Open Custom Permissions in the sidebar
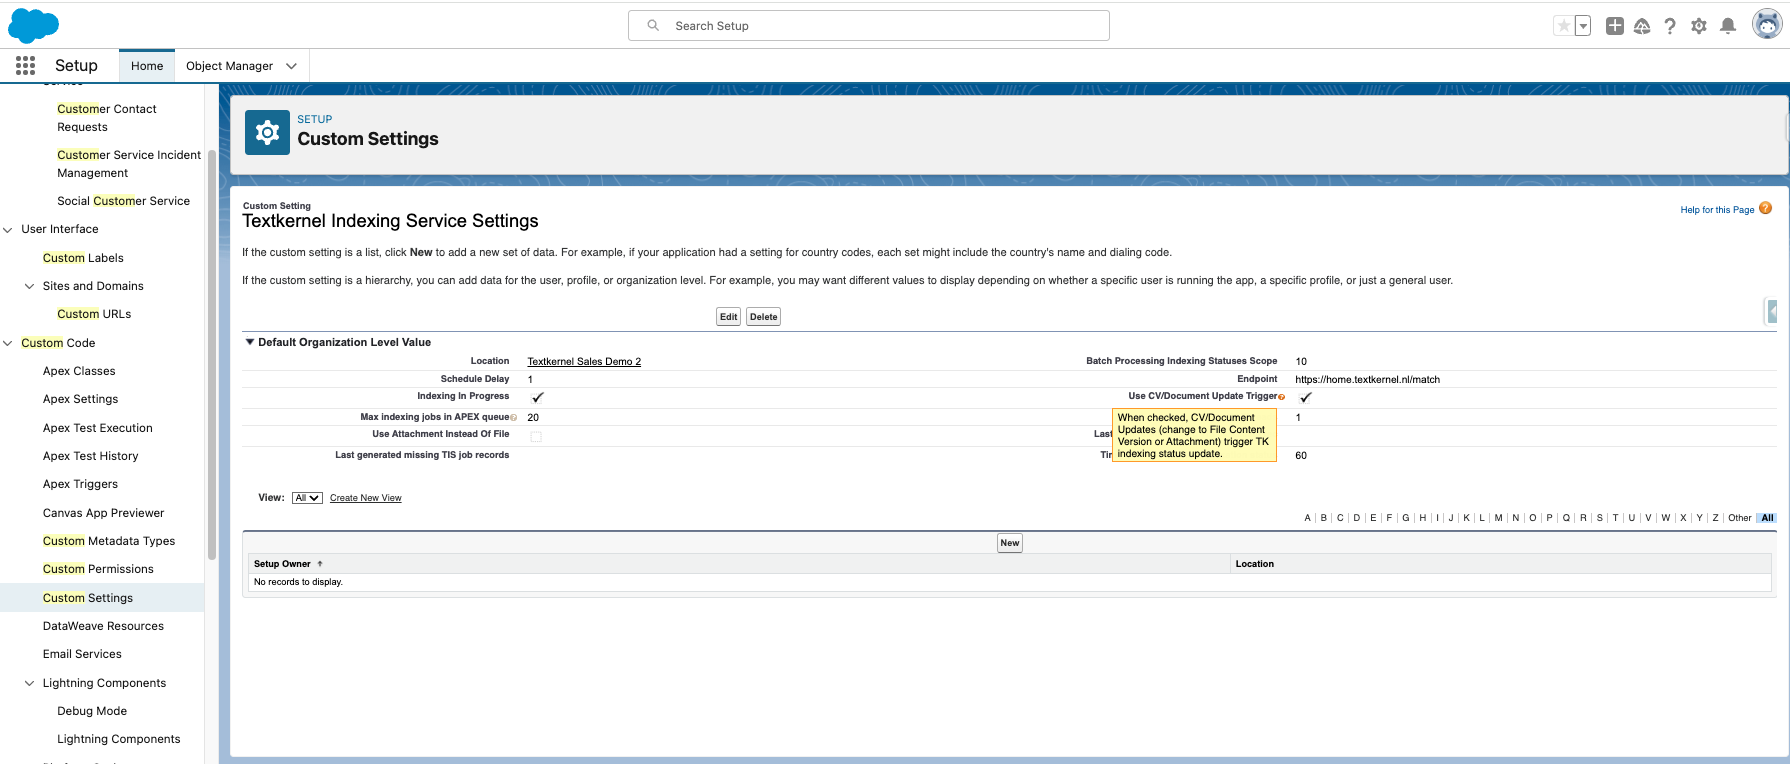 [98, 569]
